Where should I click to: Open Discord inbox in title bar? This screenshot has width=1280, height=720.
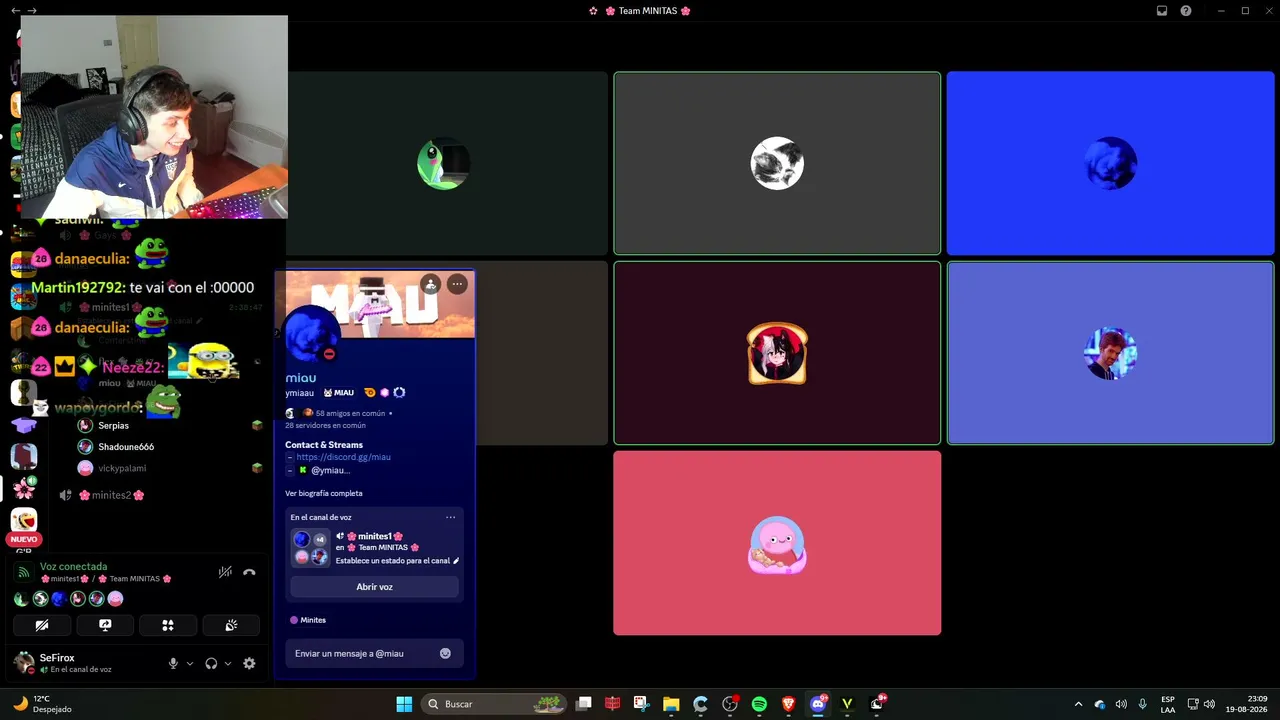[1162, 11]
